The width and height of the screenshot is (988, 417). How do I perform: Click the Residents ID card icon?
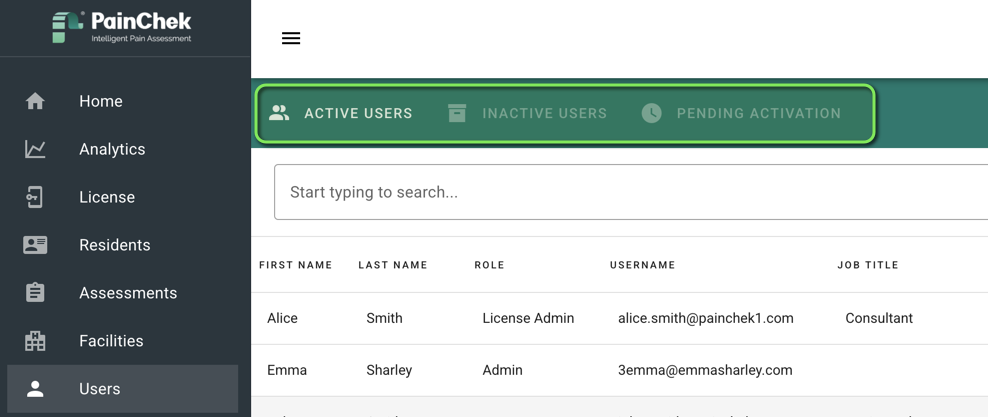click(x=35, y=245)
